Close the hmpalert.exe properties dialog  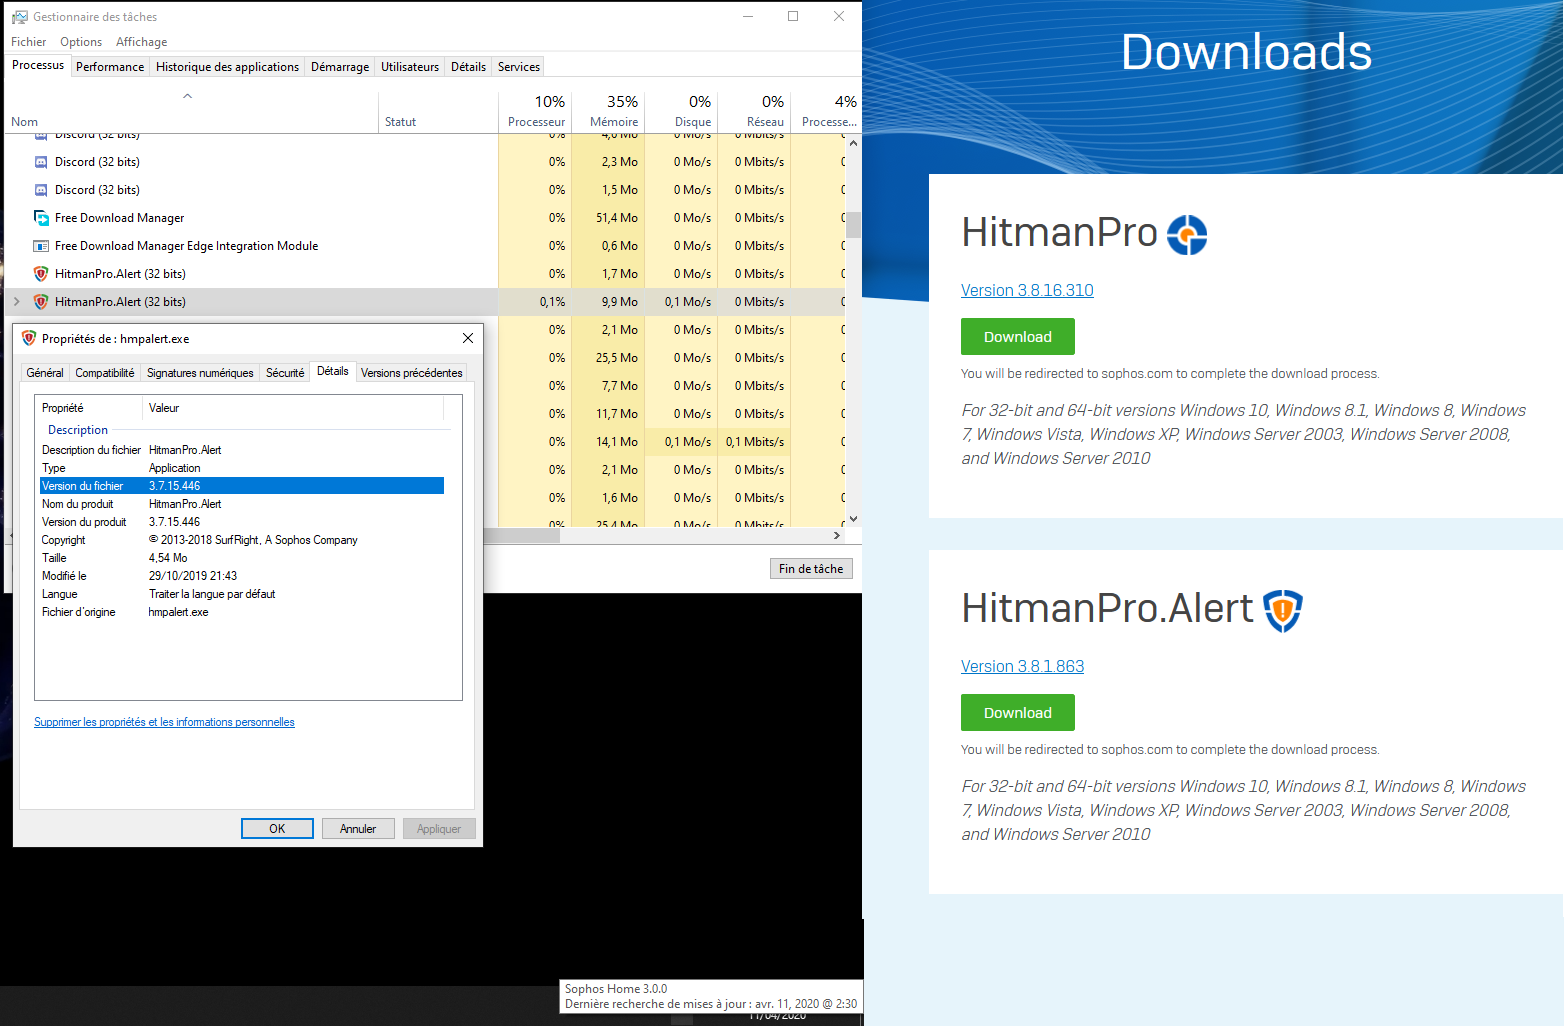[x=468, y=338]
